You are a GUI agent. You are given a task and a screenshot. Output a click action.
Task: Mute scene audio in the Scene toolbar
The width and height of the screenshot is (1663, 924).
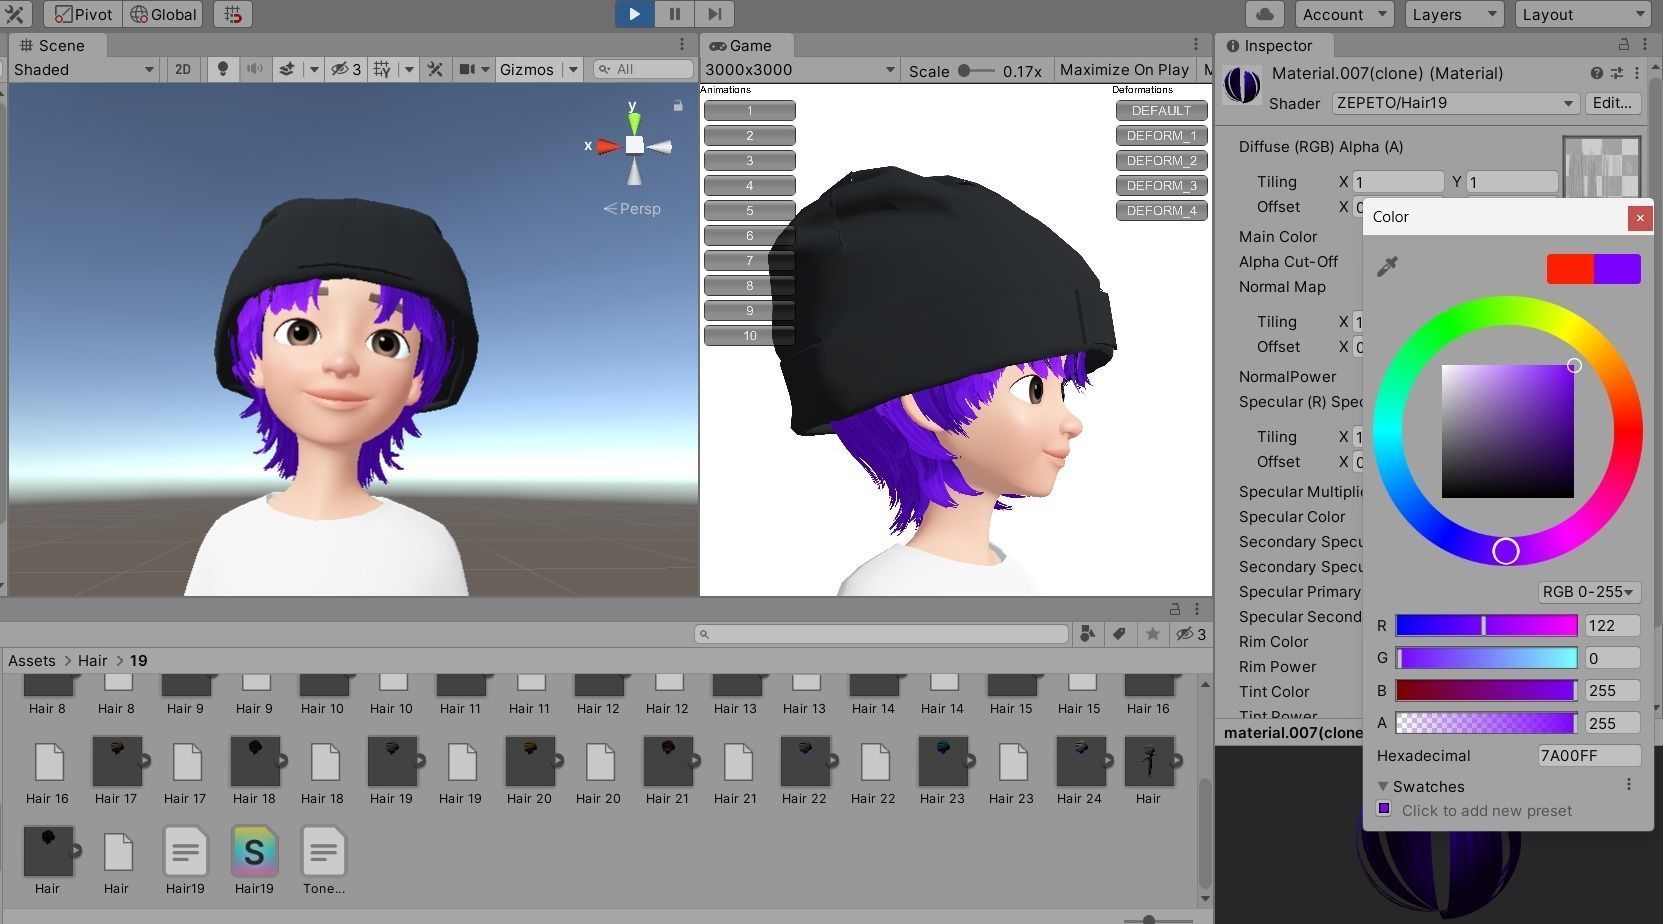tap(255, 69)
